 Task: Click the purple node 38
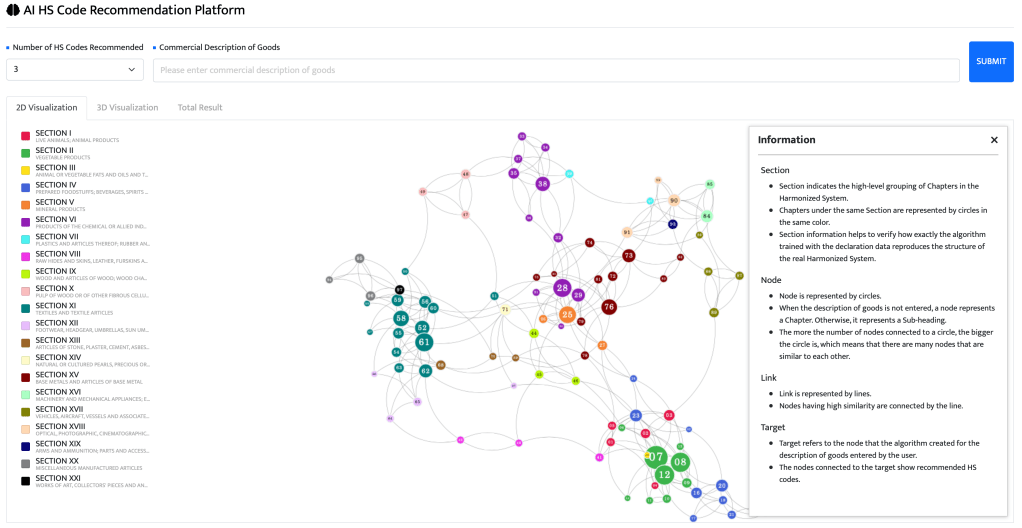pyautogui.click(x=542, y=184)
